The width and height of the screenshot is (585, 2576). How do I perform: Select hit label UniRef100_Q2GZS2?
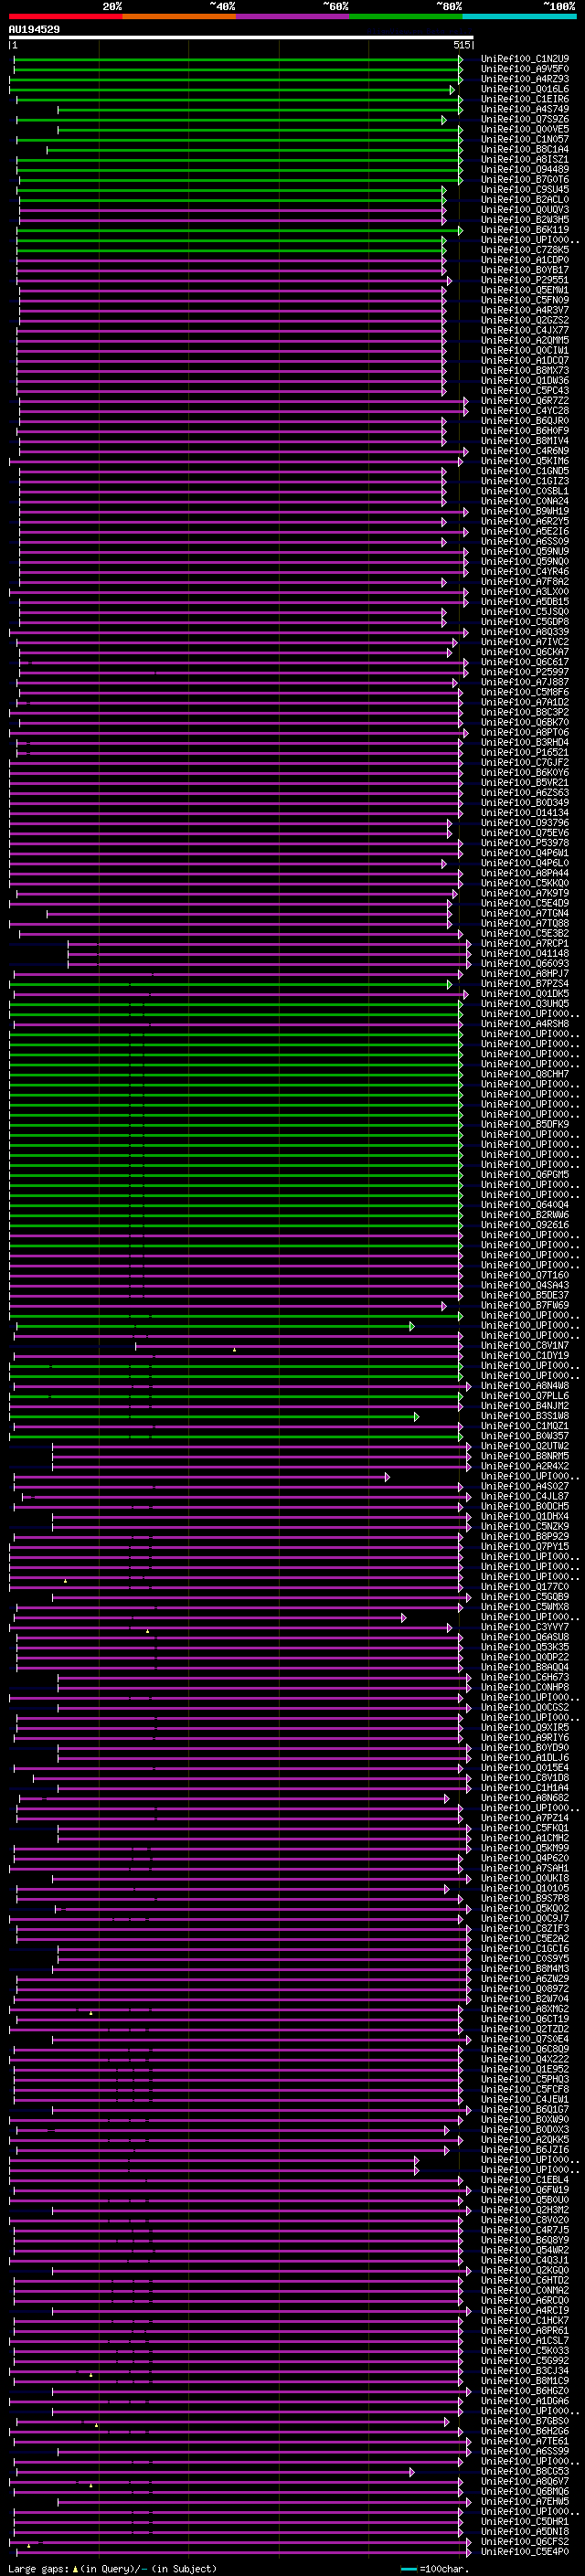click(525, 320)
